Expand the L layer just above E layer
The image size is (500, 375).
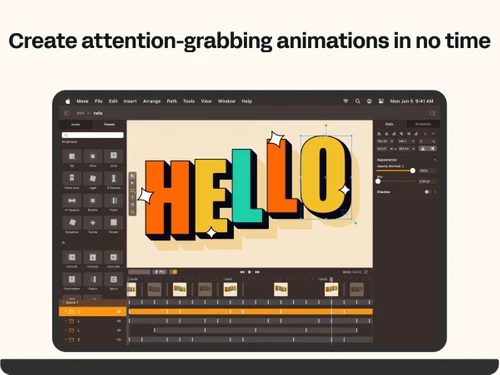pyautogui.click(x=66, y=330)
